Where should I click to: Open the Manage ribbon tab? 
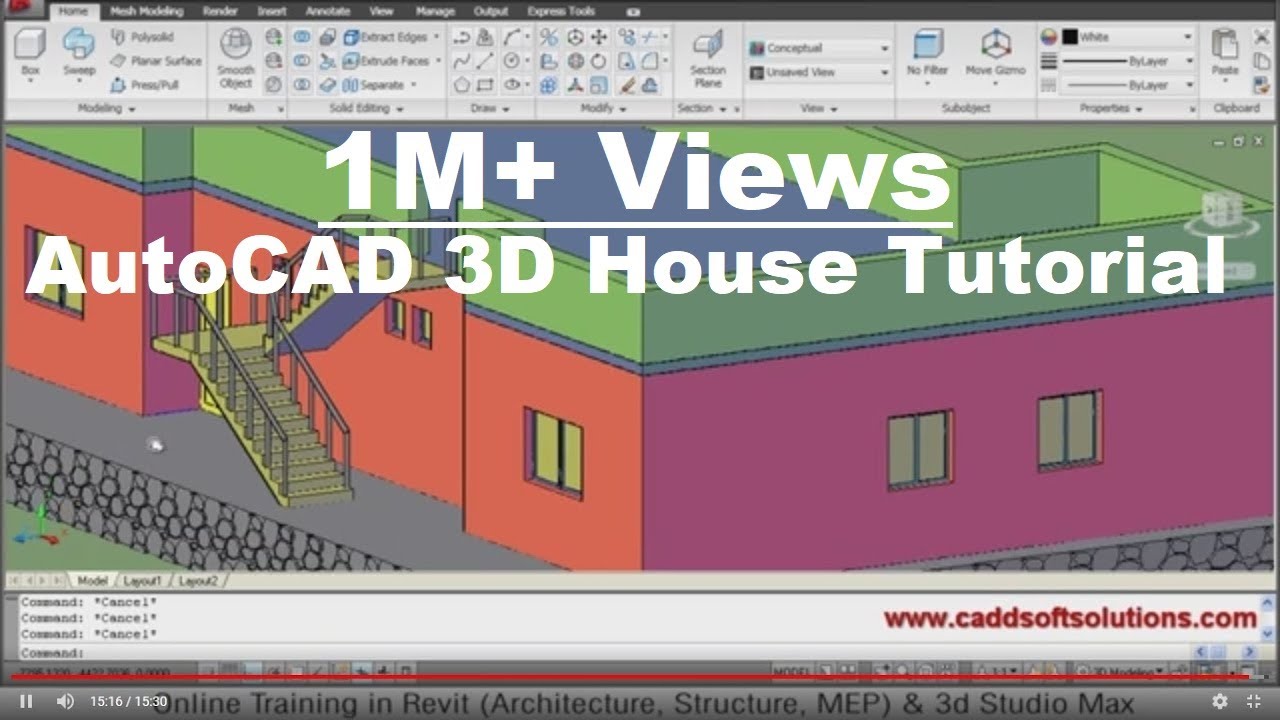pos(435,11)
